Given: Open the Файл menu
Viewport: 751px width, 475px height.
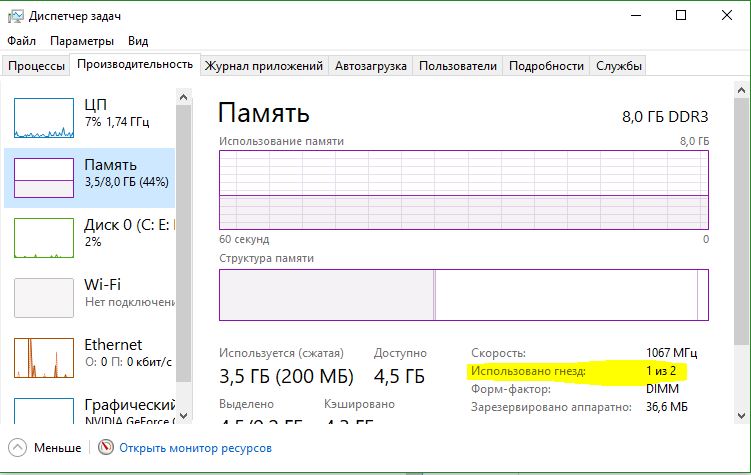Looking at the screenshot, I should 21,41.
